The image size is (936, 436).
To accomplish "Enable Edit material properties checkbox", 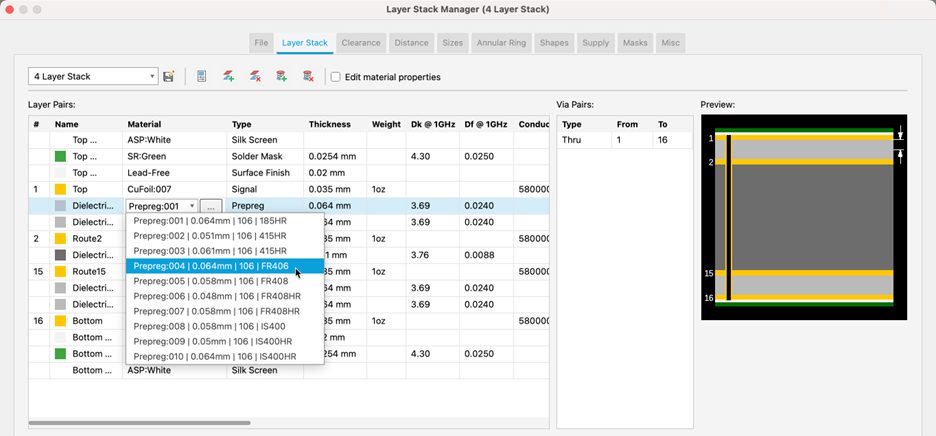I will 336,77.
